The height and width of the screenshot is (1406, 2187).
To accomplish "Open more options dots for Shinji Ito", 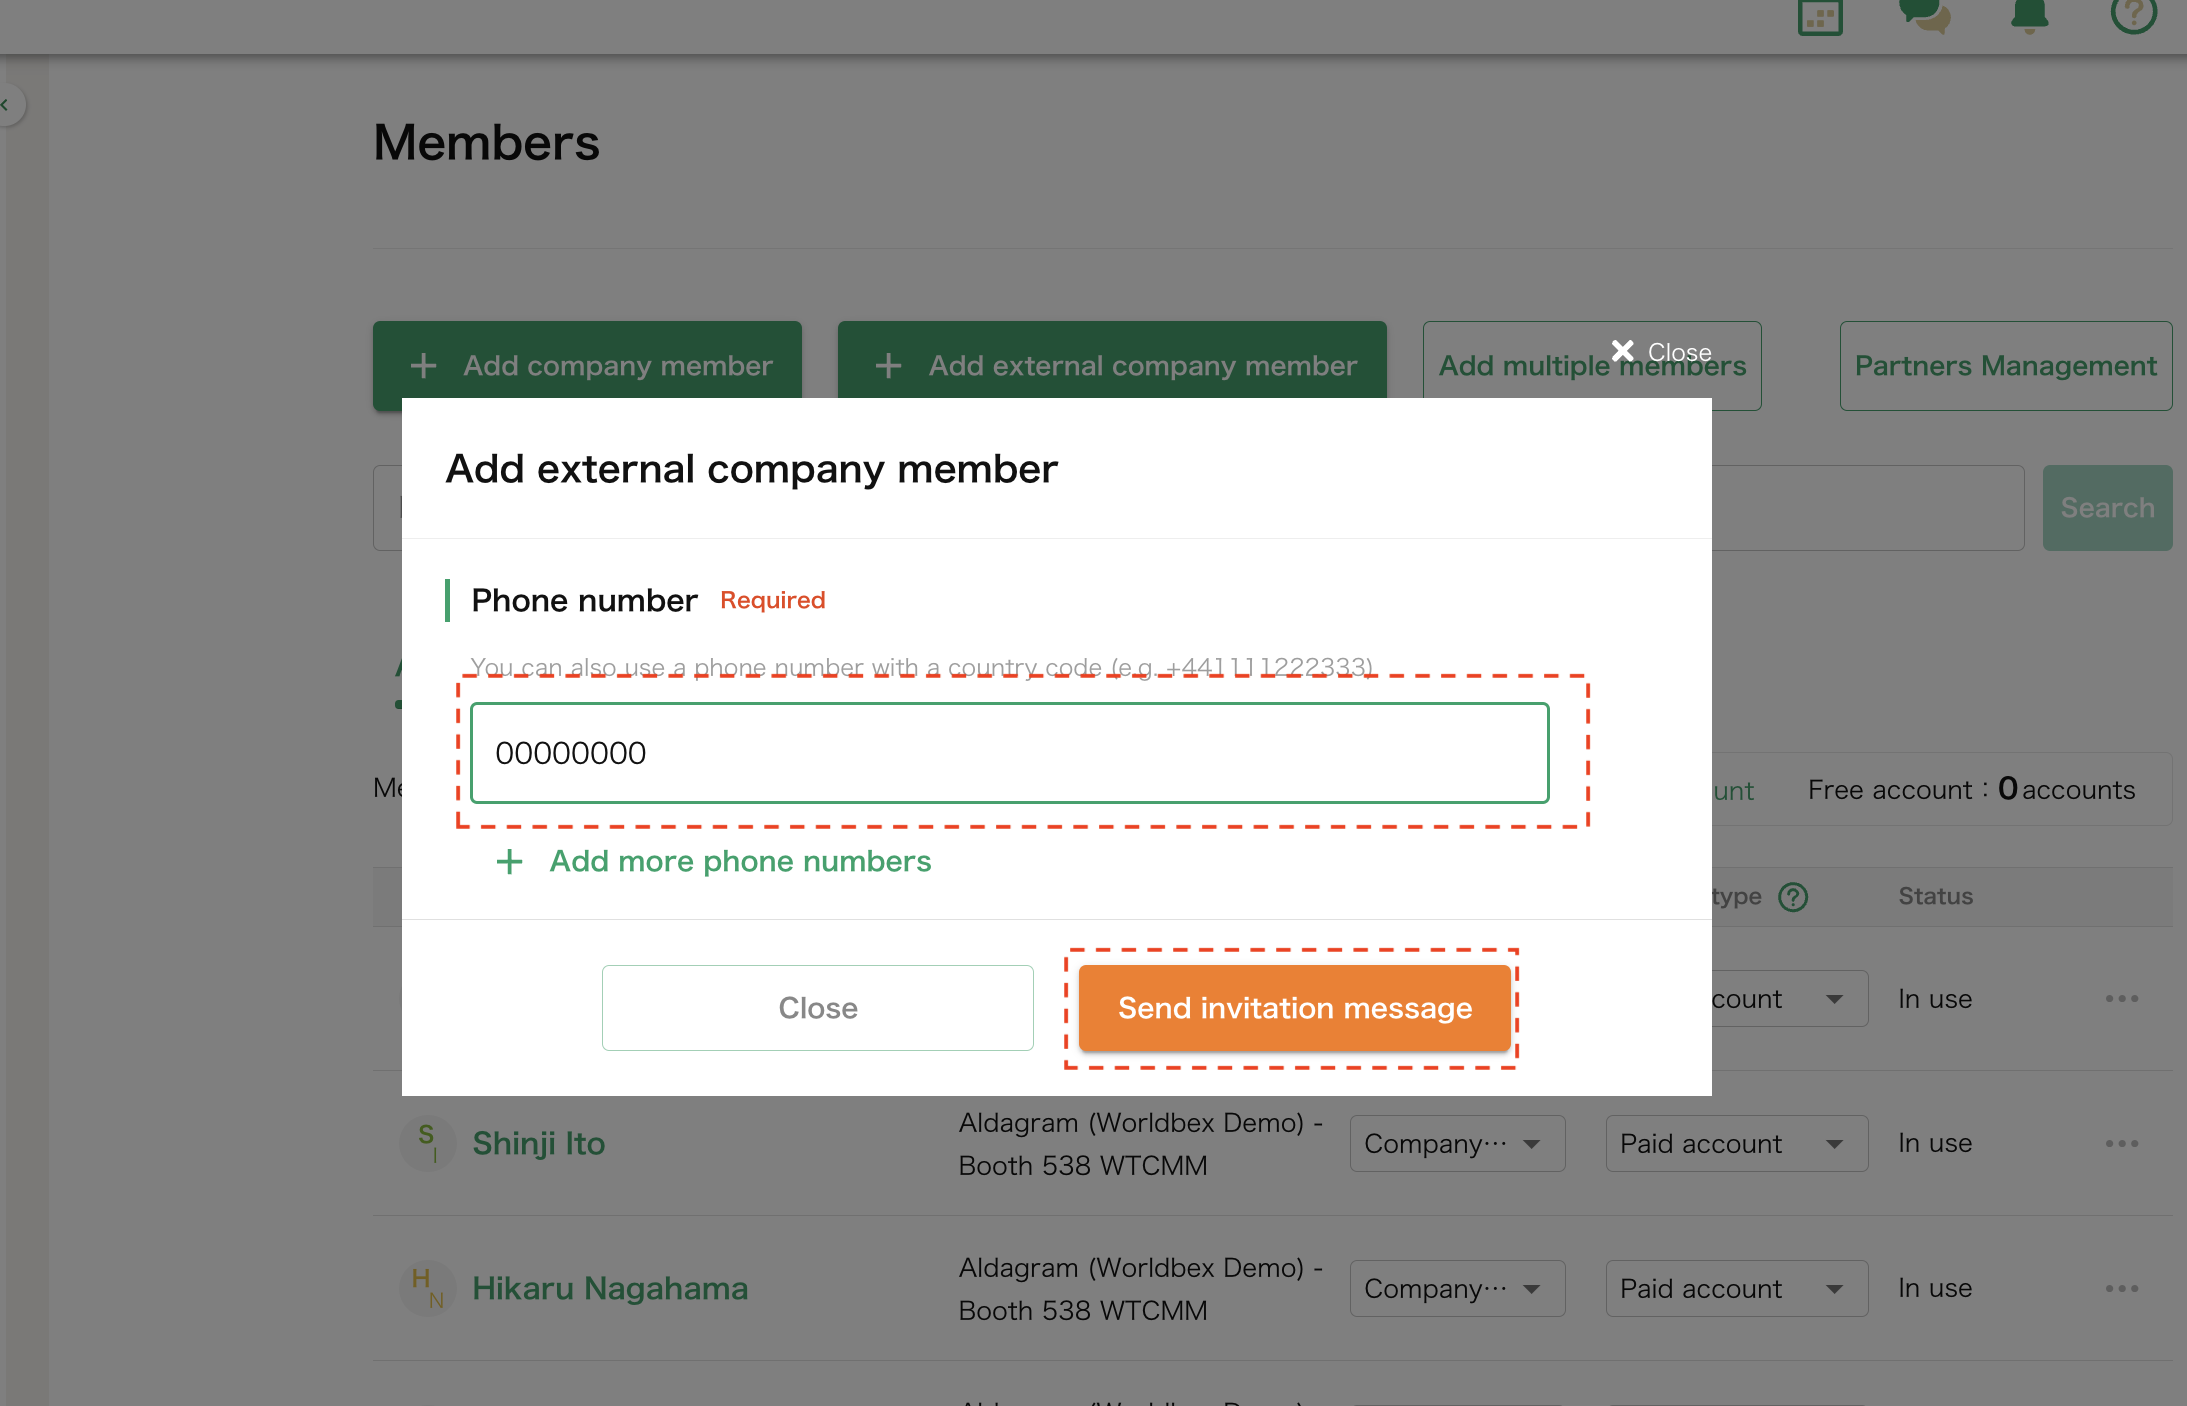I will coord(2121,1144).
